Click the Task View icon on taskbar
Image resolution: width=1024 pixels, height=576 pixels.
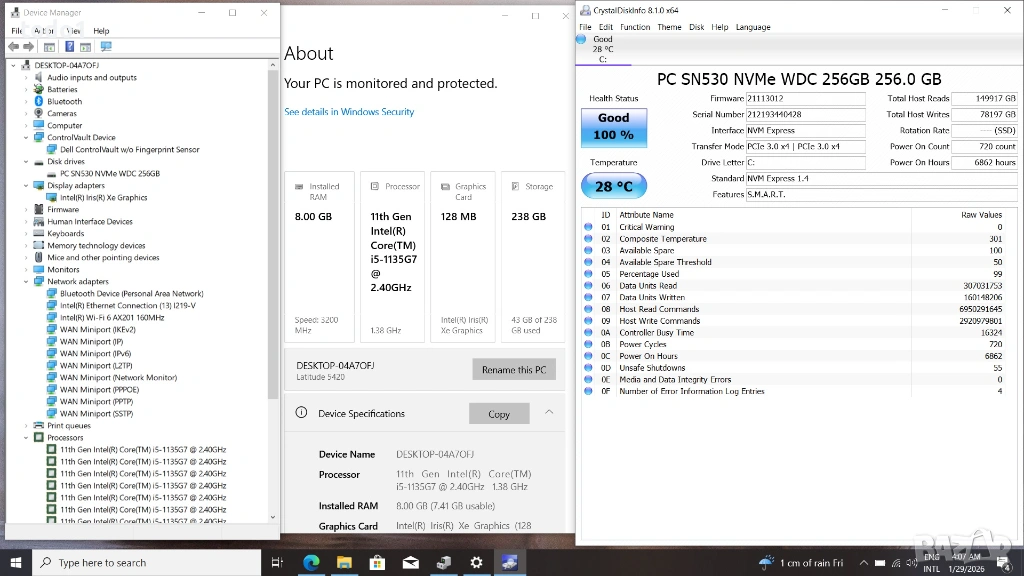[278, 563]
